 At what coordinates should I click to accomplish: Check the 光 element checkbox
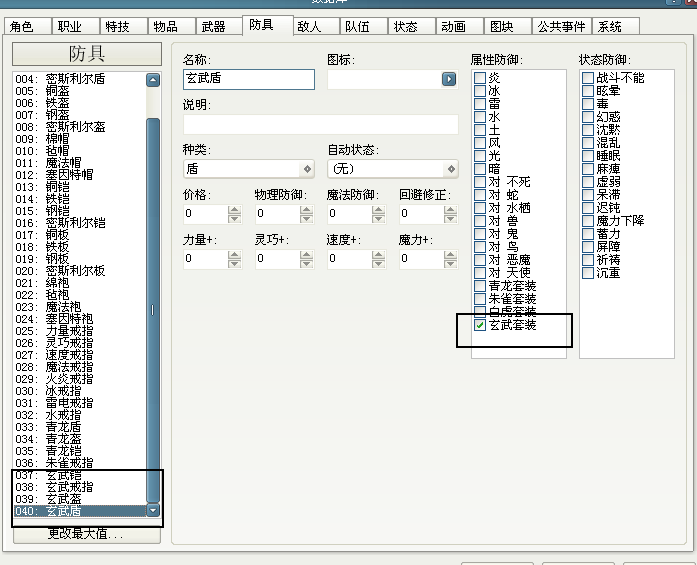click(480, 156)
